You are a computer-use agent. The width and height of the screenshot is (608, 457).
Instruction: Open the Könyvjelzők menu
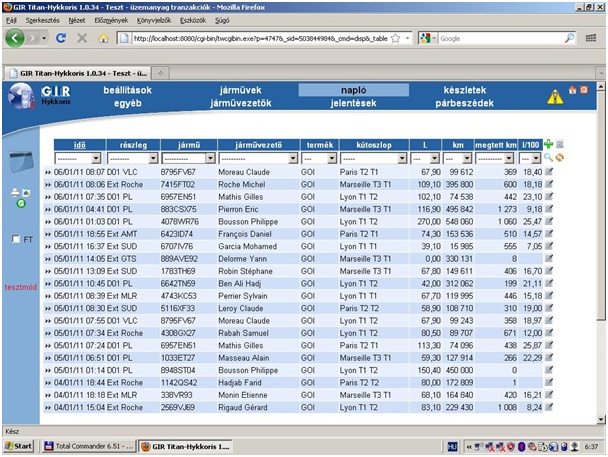point(154,21)
